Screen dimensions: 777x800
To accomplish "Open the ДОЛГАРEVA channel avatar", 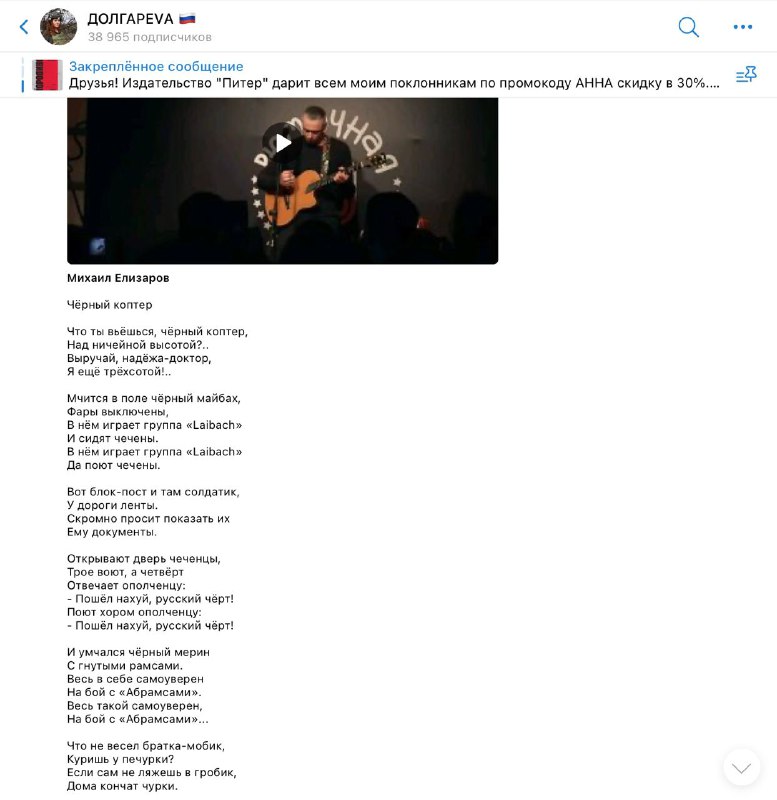I will coord(58,27).
